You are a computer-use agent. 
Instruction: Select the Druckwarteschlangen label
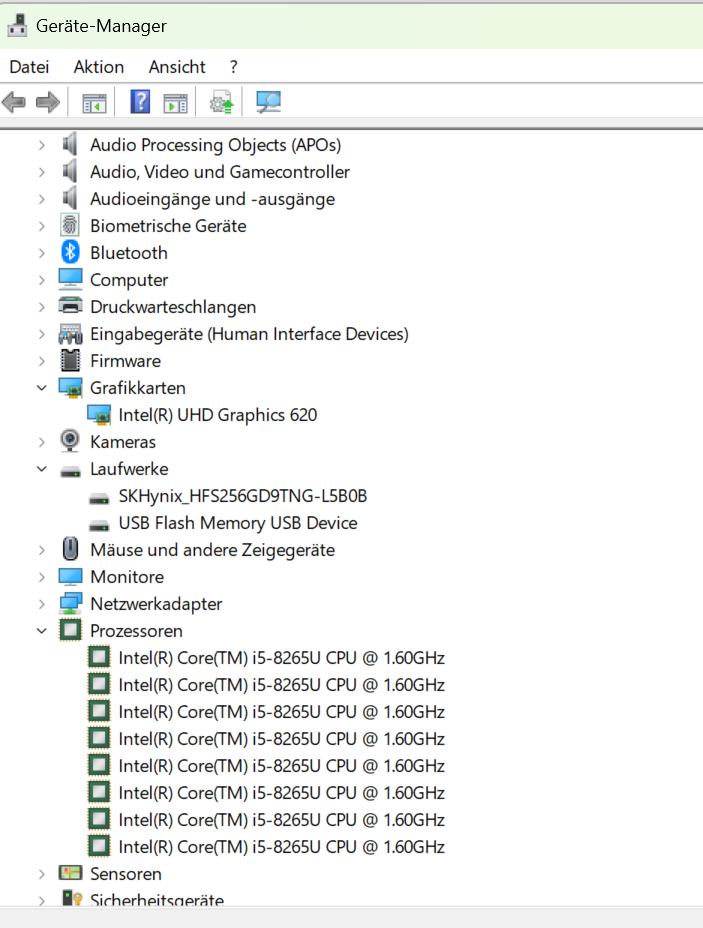coord(173,307)
